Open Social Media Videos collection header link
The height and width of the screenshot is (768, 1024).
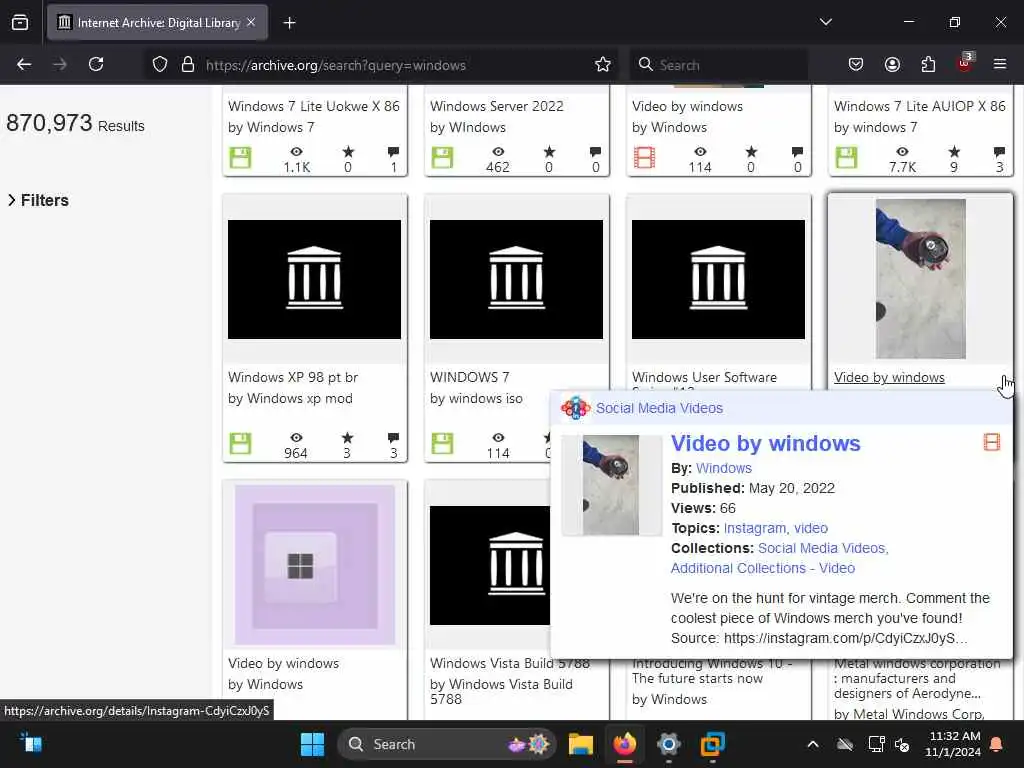[659, 408]
